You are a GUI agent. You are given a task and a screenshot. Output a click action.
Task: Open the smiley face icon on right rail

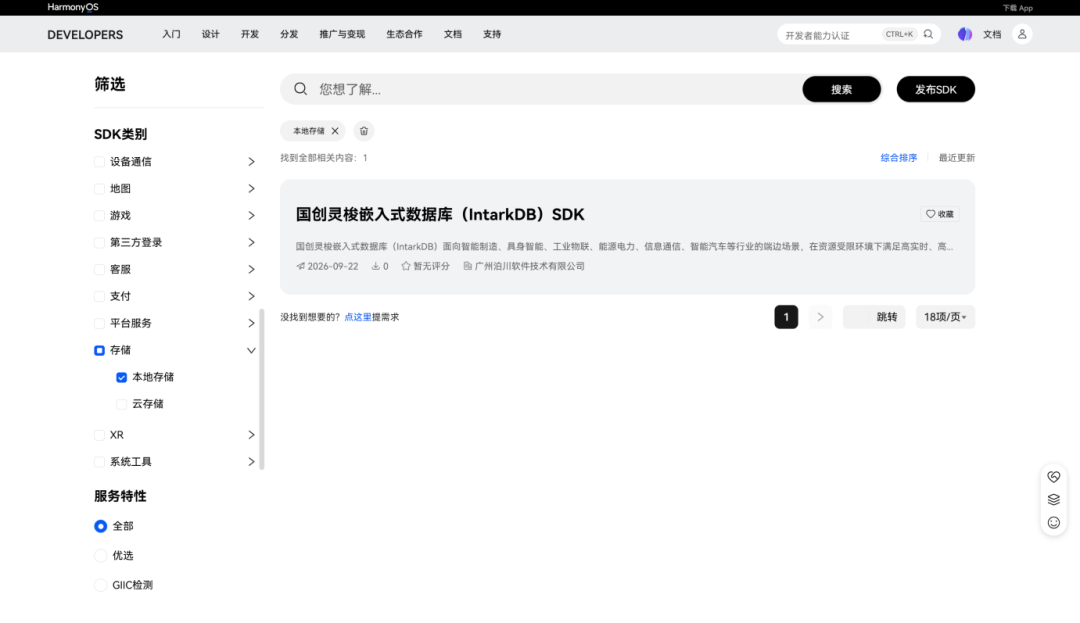pos(1053,522)
